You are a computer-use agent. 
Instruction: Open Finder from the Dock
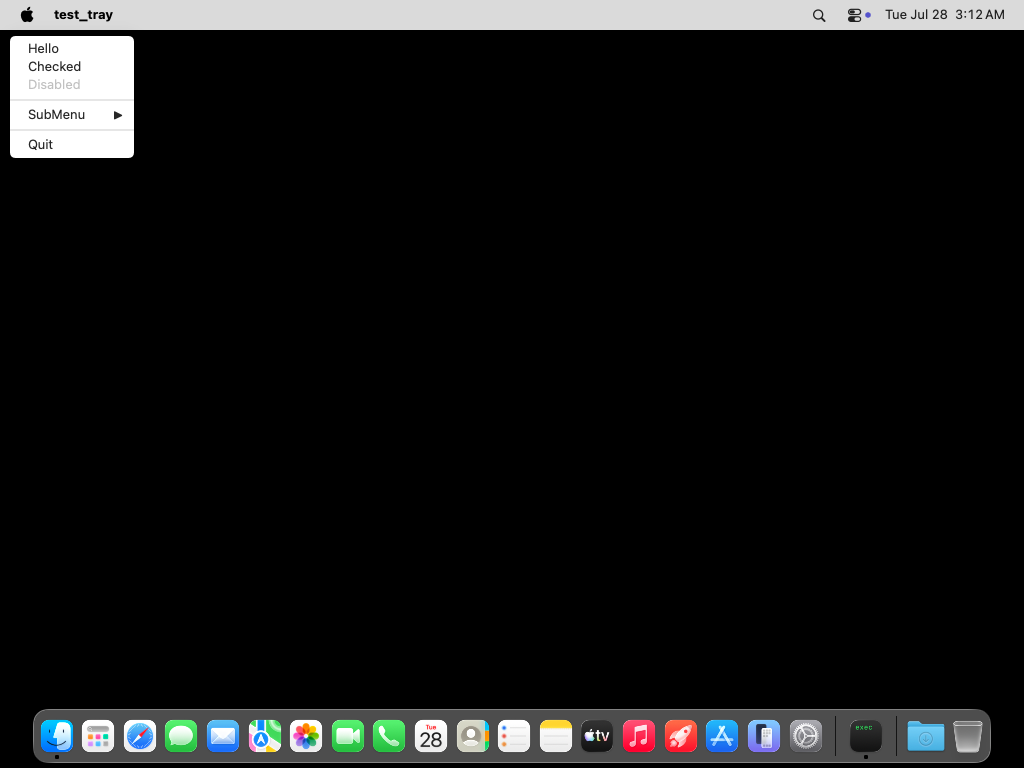(x=57, y=736)
